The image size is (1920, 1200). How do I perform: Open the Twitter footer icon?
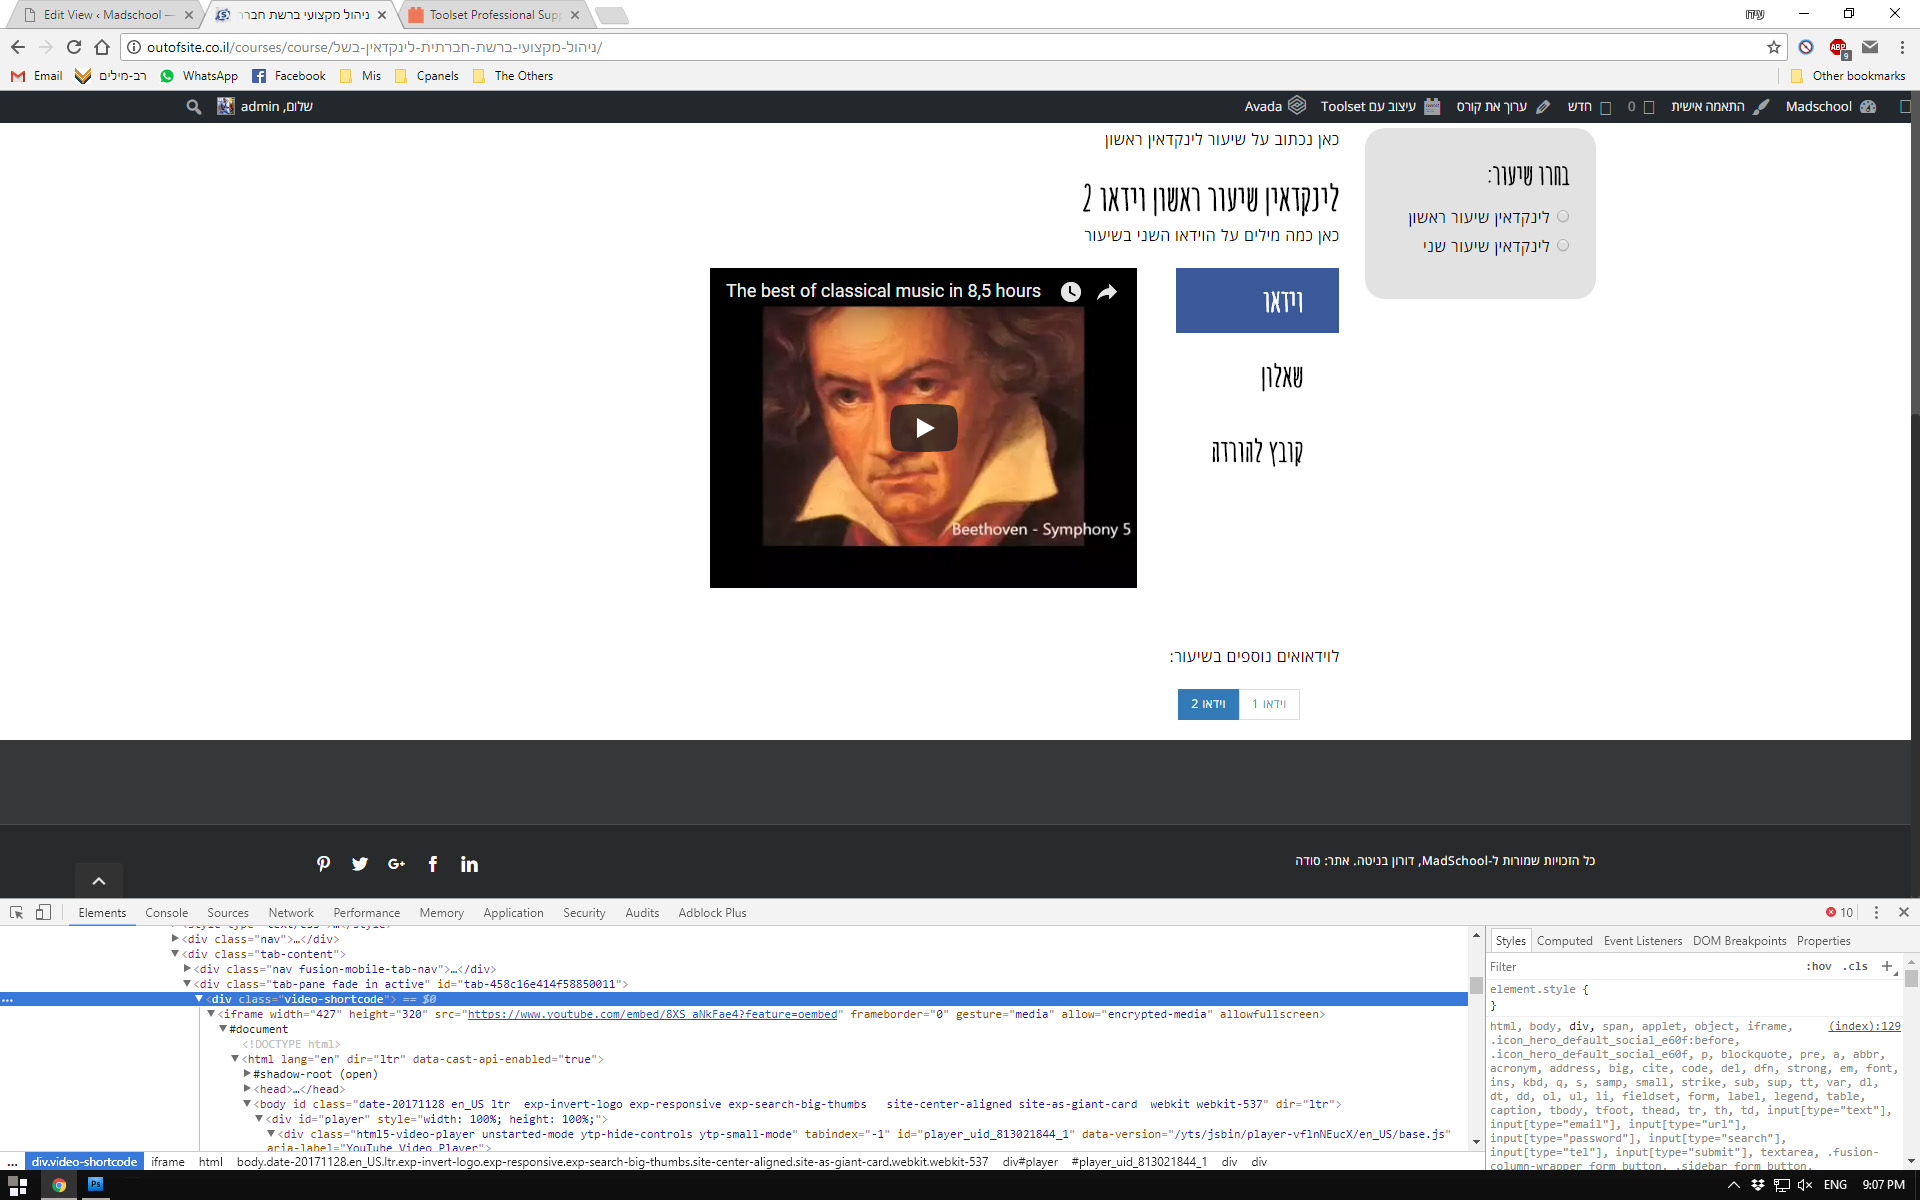[360, 864]
